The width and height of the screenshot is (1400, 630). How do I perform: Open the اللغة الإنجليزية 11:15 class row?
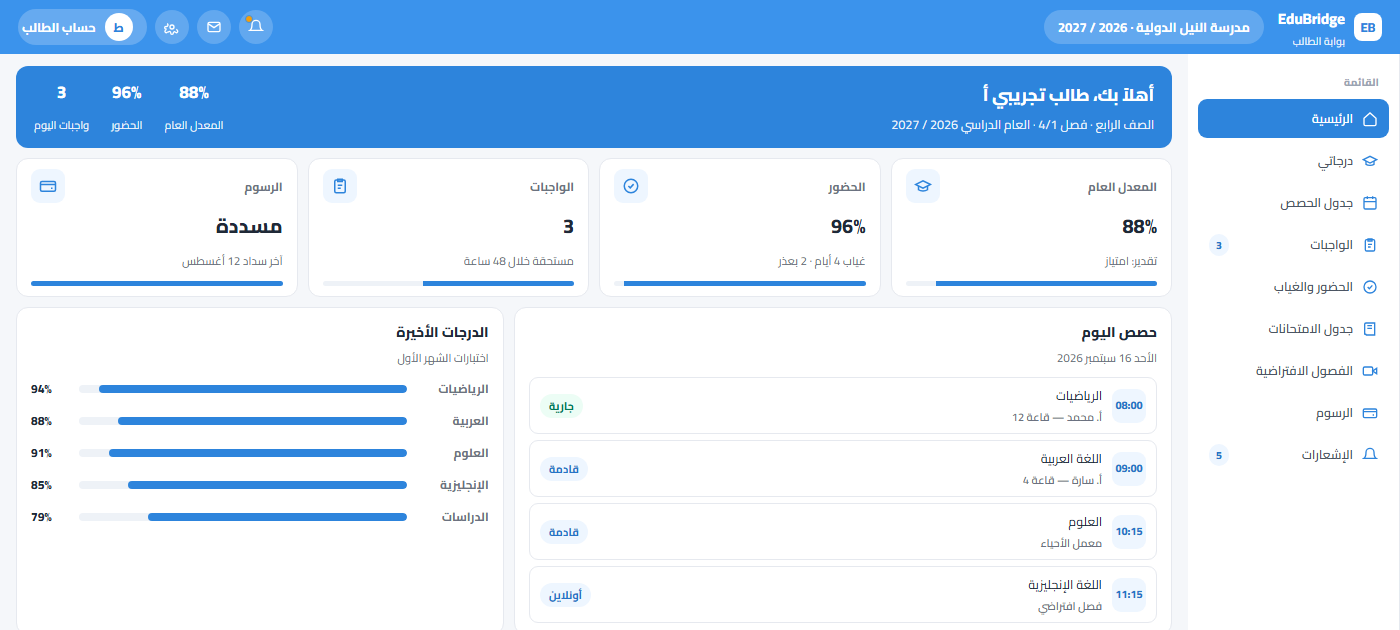(843, 595)
